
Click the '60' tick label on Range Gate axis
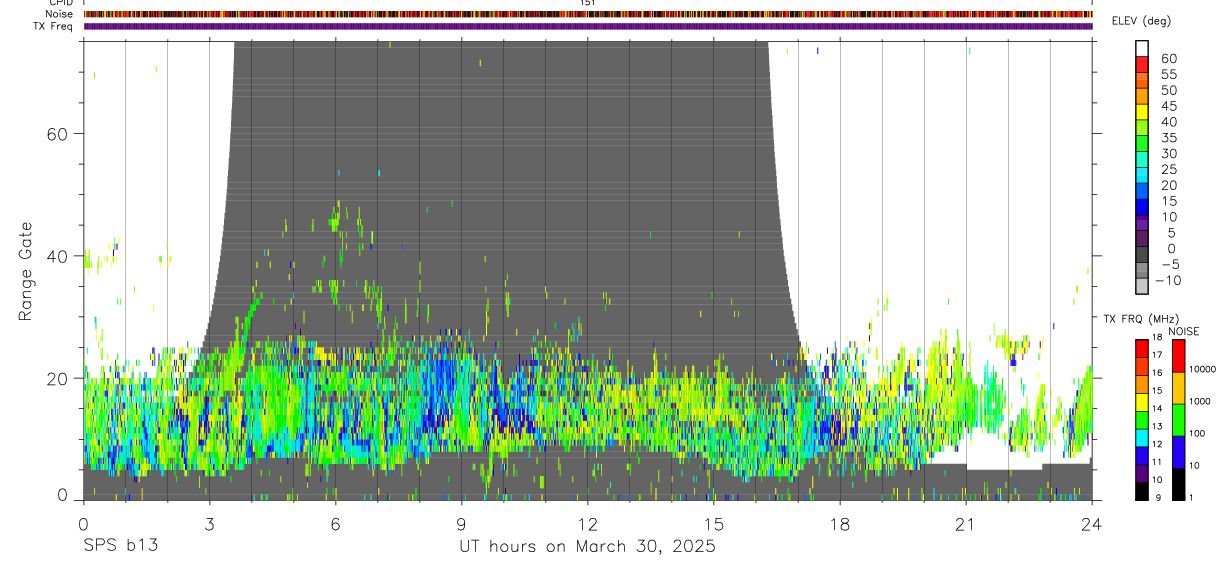(x=60, y=134)
